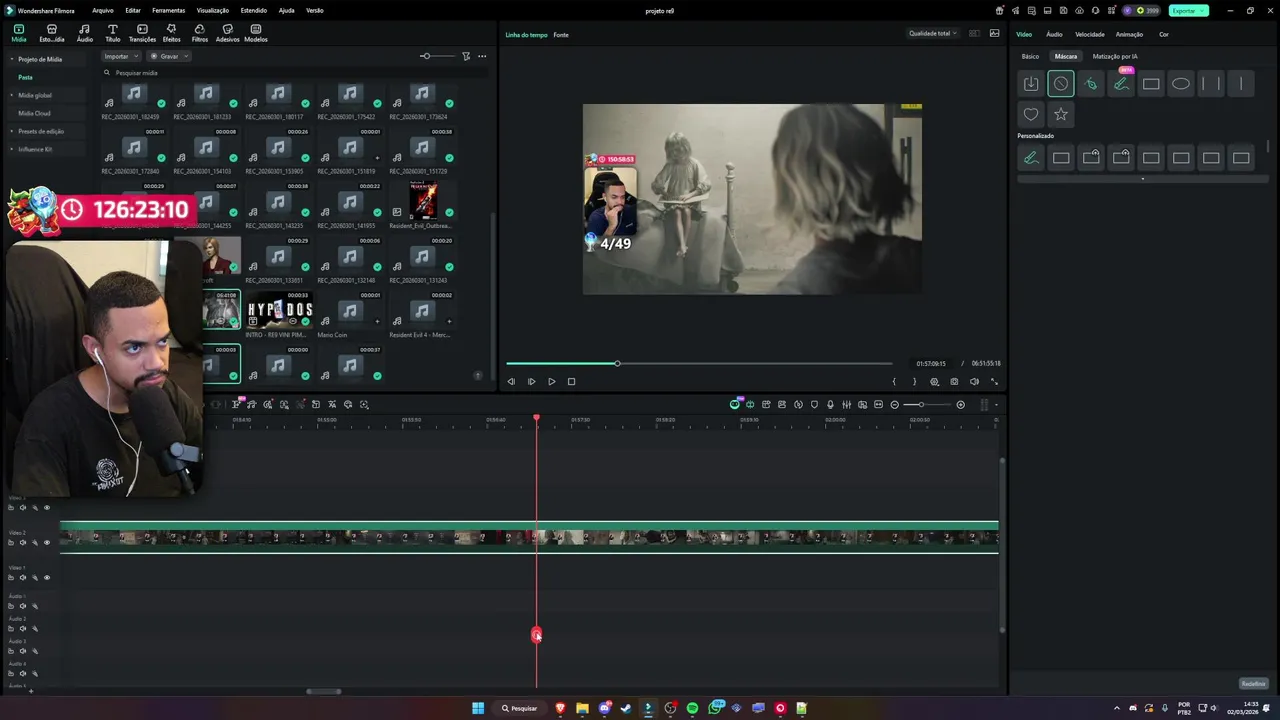1280x720 pixels.
Task: Select the Fonte preview tab
Action: click(561, 35)
